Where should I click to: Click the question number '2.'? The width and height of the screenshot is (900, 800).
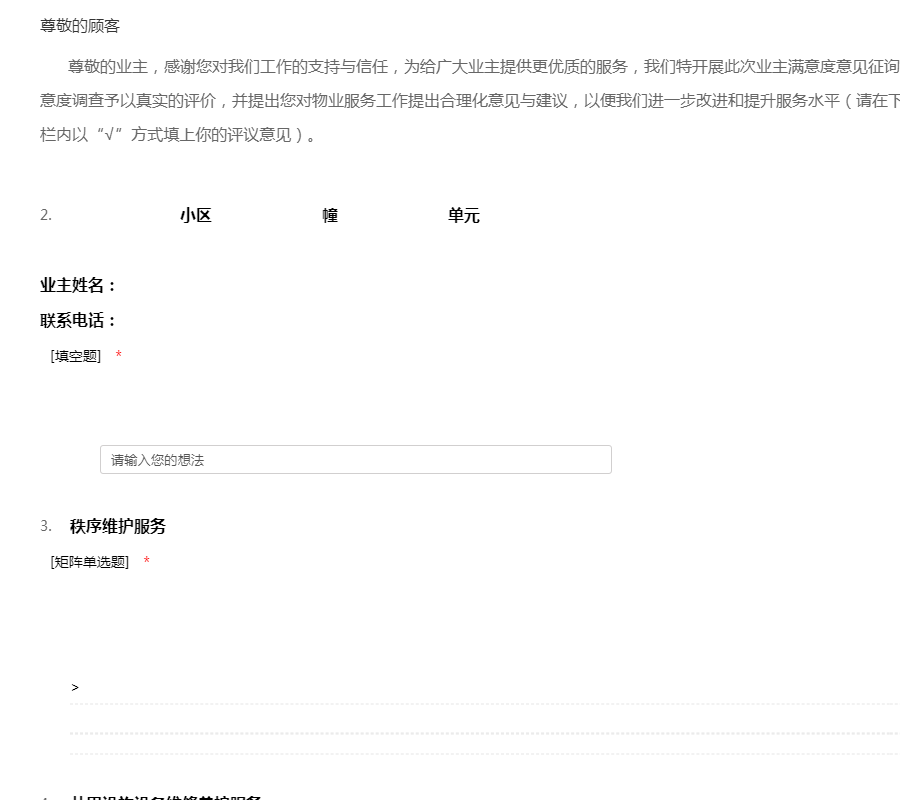[46, 215]
